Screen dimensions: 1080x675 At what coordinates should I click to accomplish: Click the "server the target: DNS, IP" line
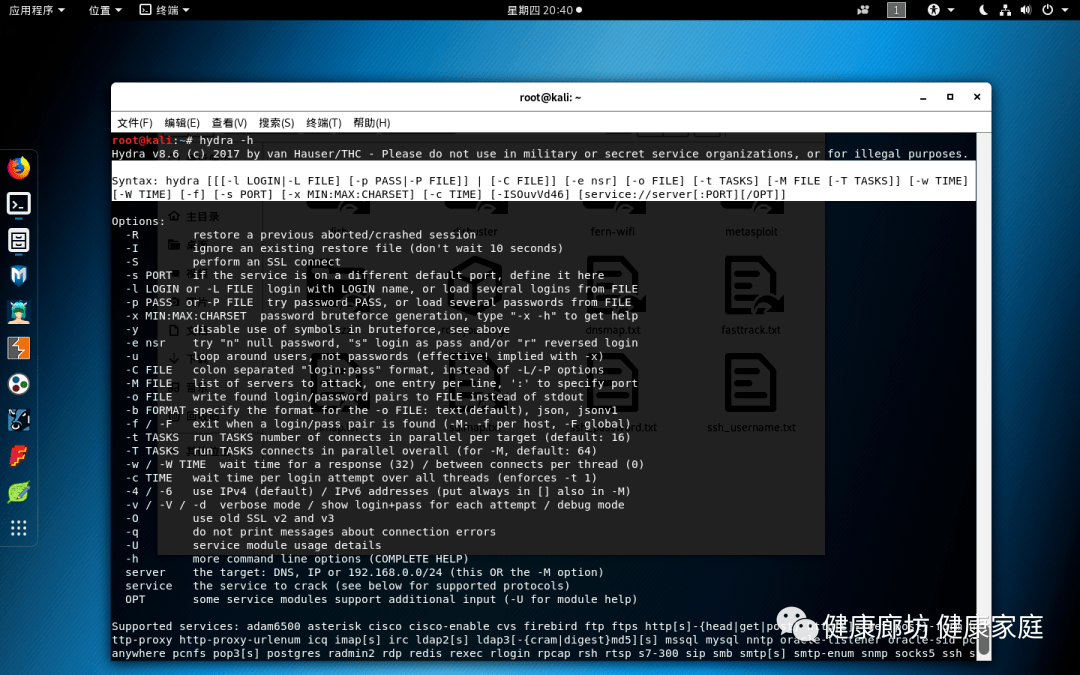(x=364, y=572)
